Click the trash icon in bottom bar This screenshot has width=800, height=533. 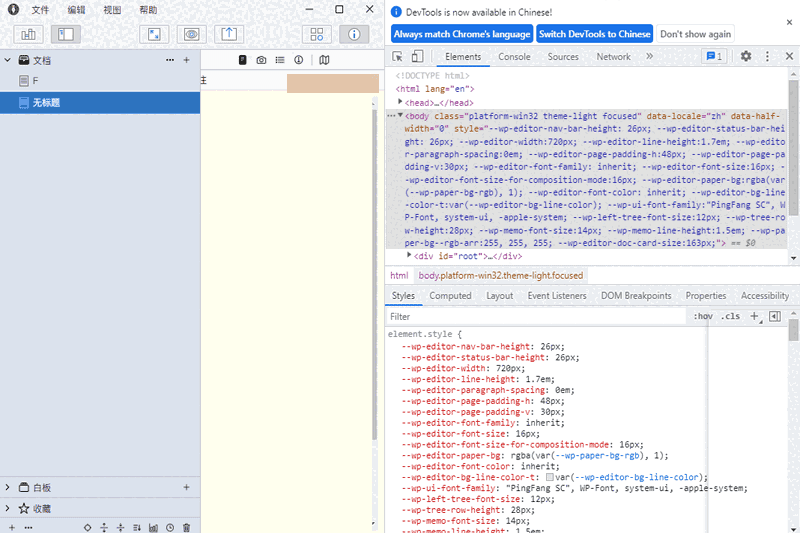186,527
